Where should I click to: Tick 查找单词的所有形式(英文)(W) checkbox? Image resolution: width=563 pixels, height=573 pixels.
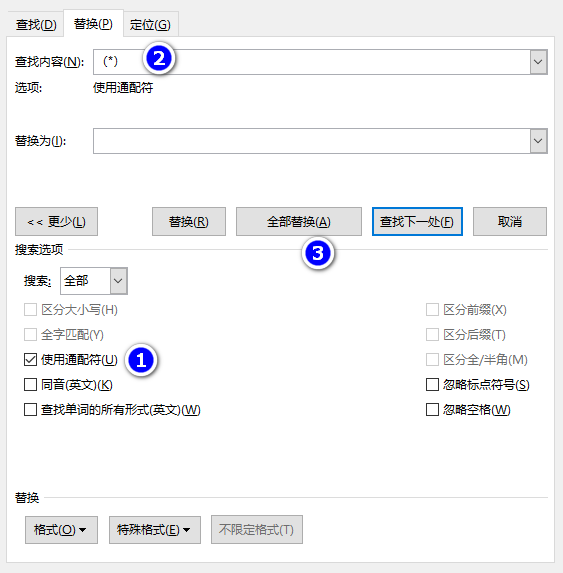point(30,410)
